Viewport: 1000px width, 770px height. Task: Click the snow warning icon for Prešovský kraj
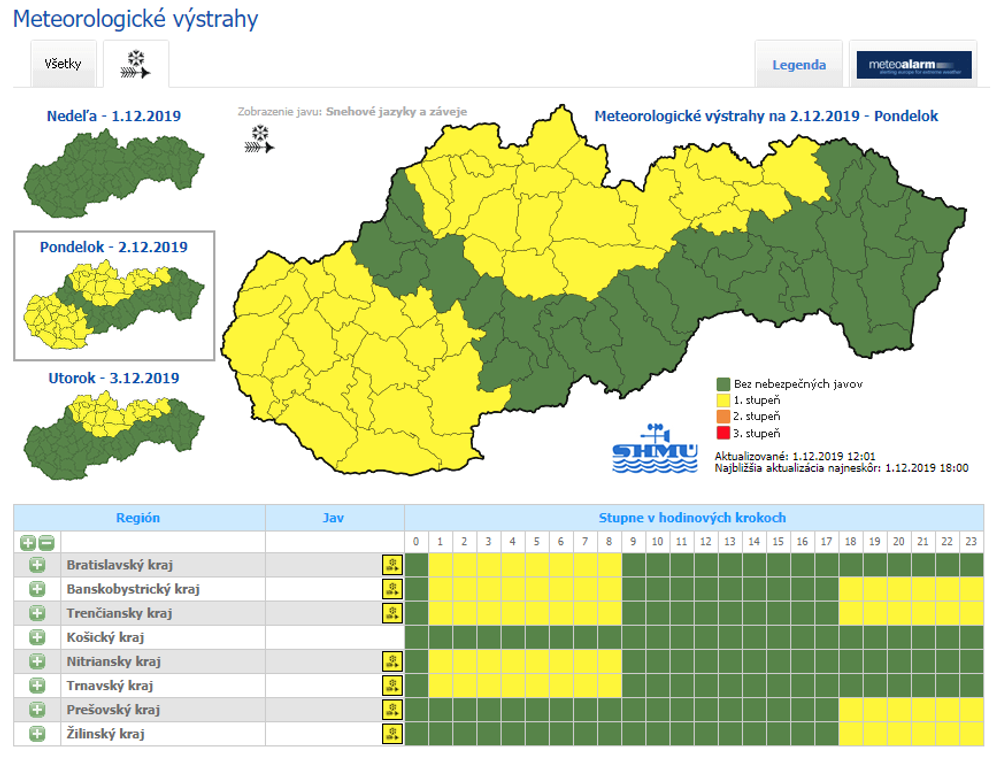[x=393, y=709]
